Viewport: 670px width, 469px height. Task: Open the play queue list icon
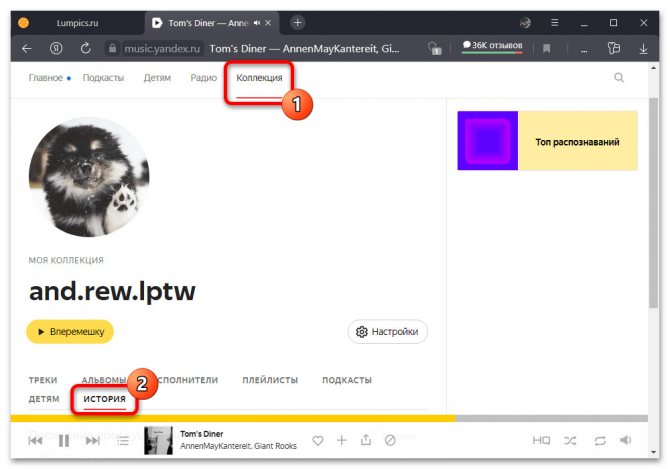pyautogui.click(x=123, y=440)
